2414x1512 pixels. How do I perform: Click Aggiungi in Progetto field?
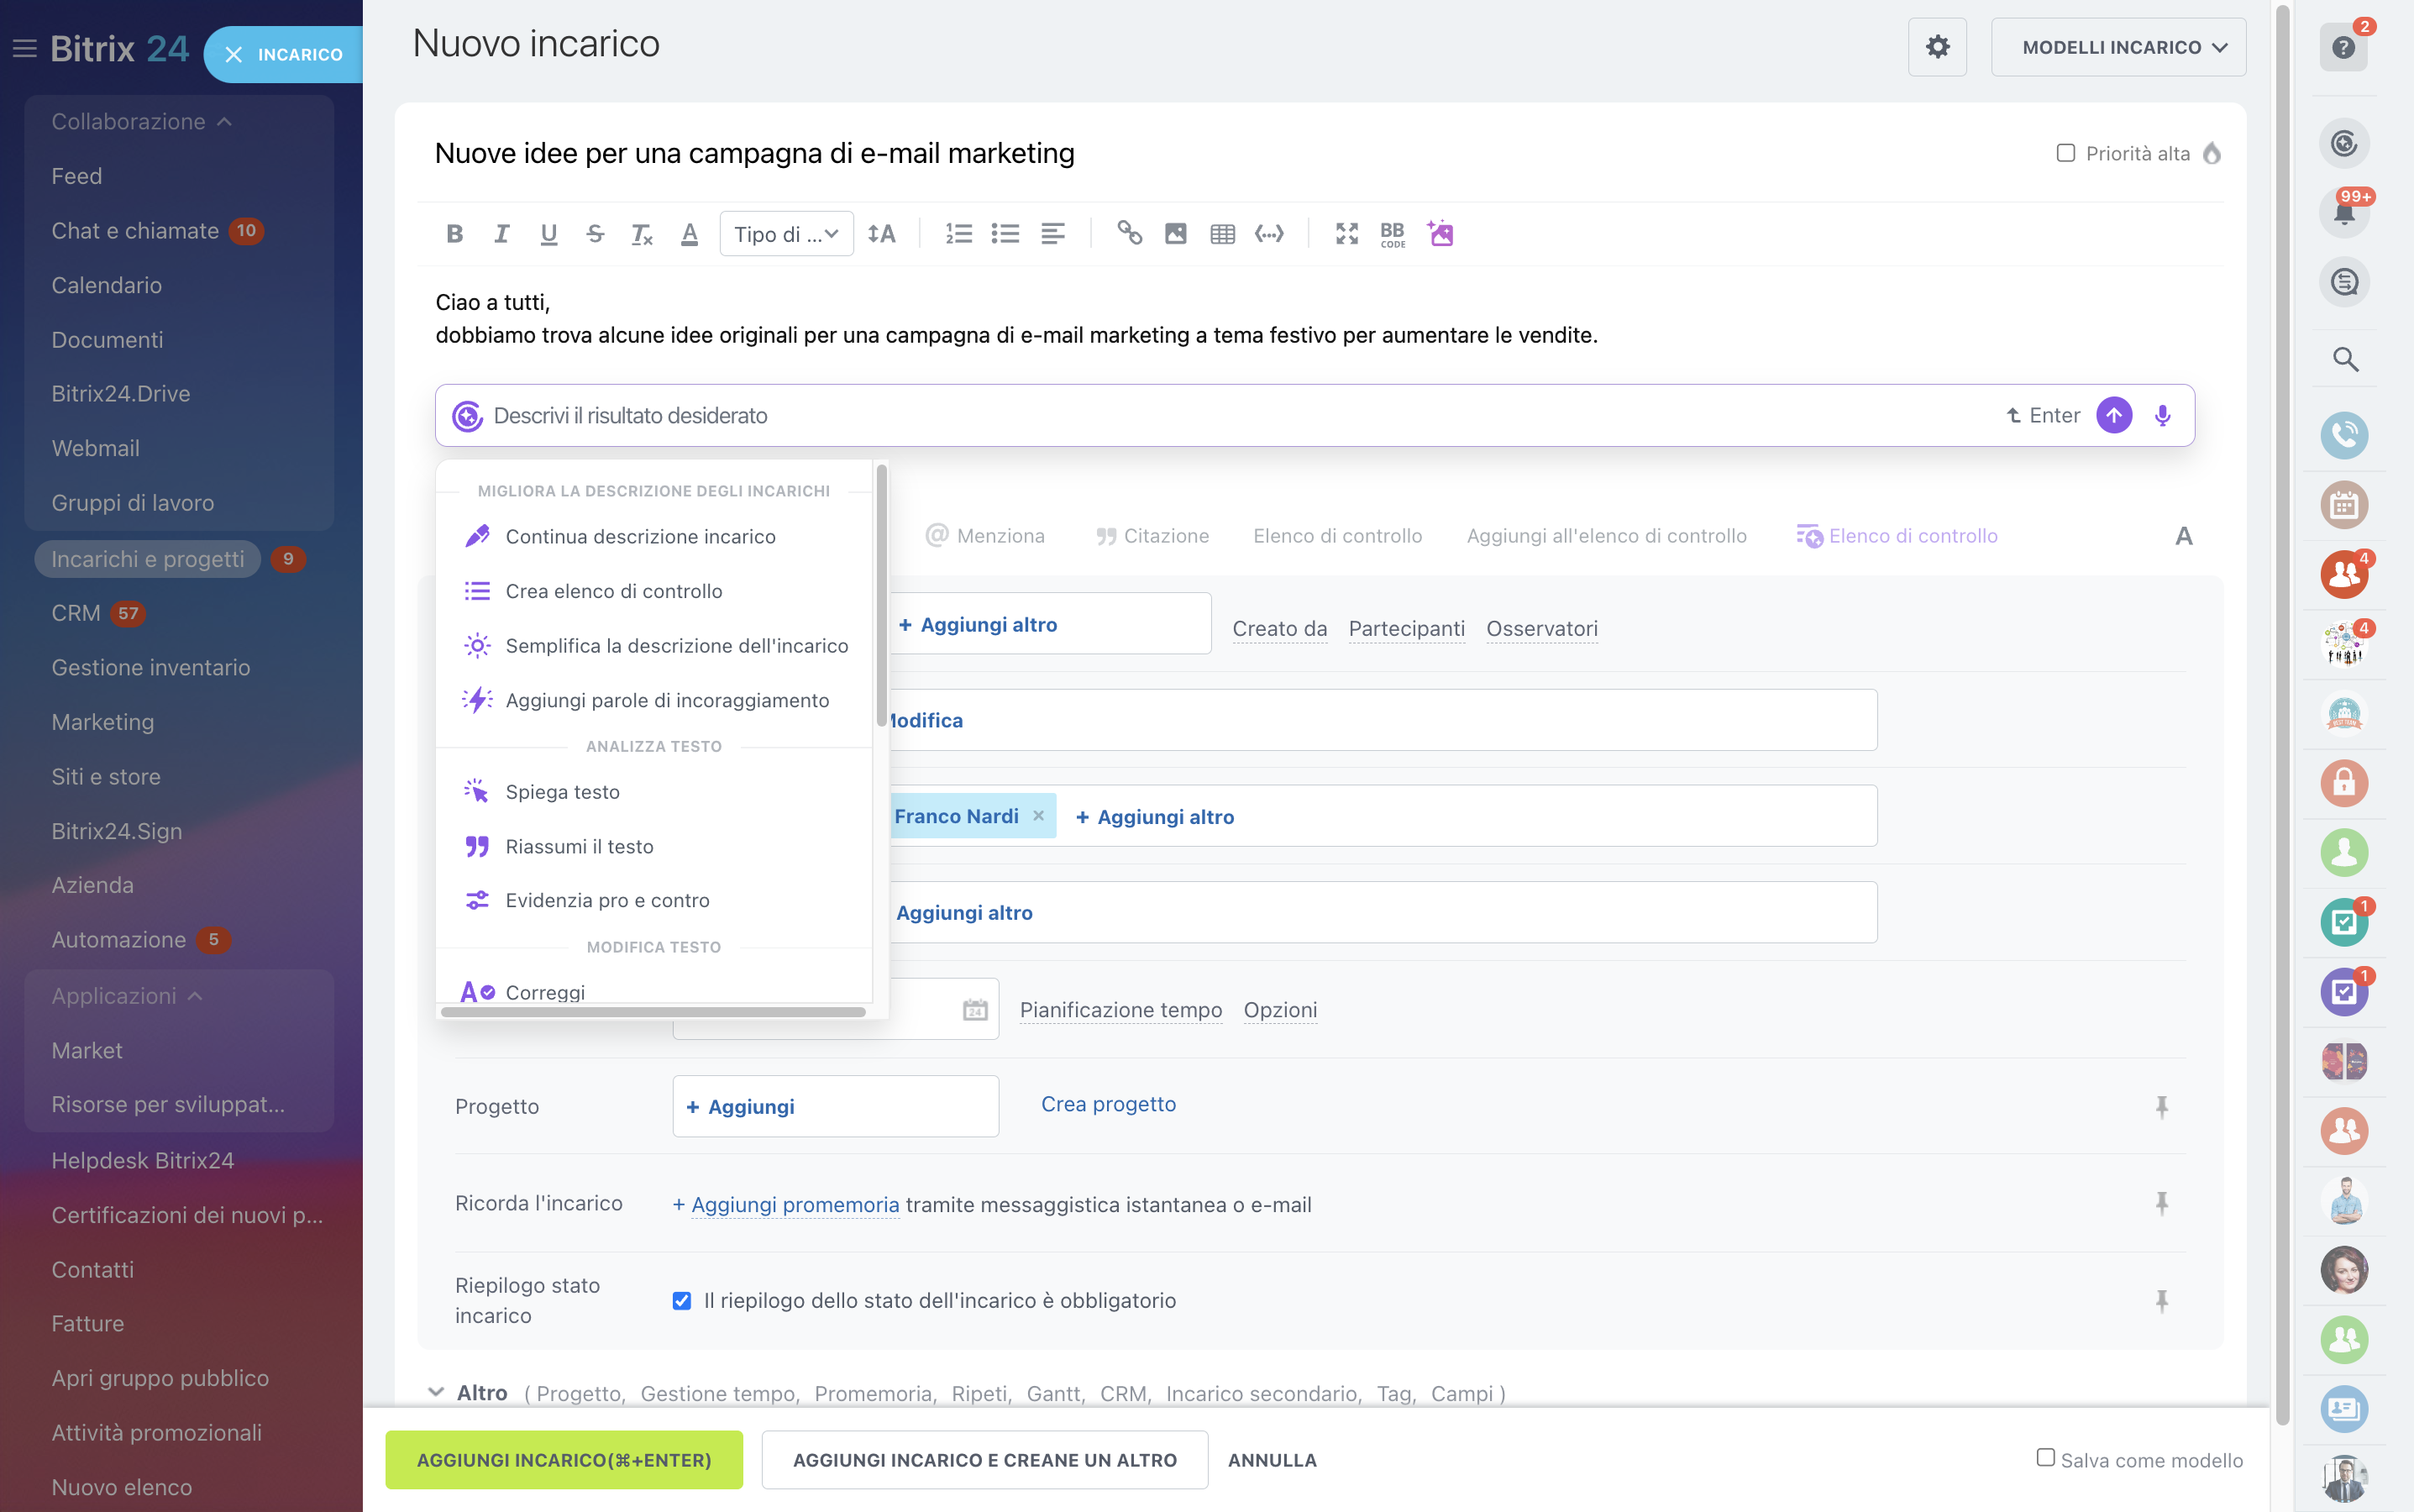740,1106
